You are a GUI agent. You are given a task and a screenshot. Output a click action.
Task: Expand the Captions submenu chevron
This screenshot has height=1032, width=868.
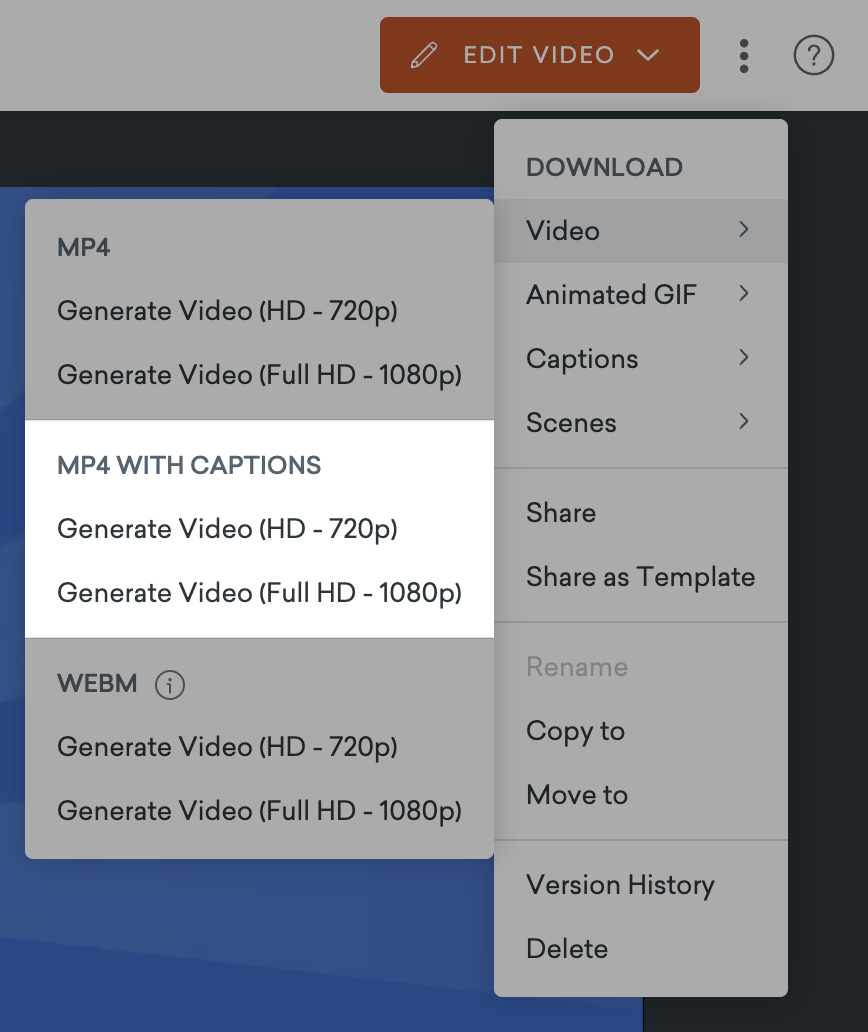click(x=744, y=357)
